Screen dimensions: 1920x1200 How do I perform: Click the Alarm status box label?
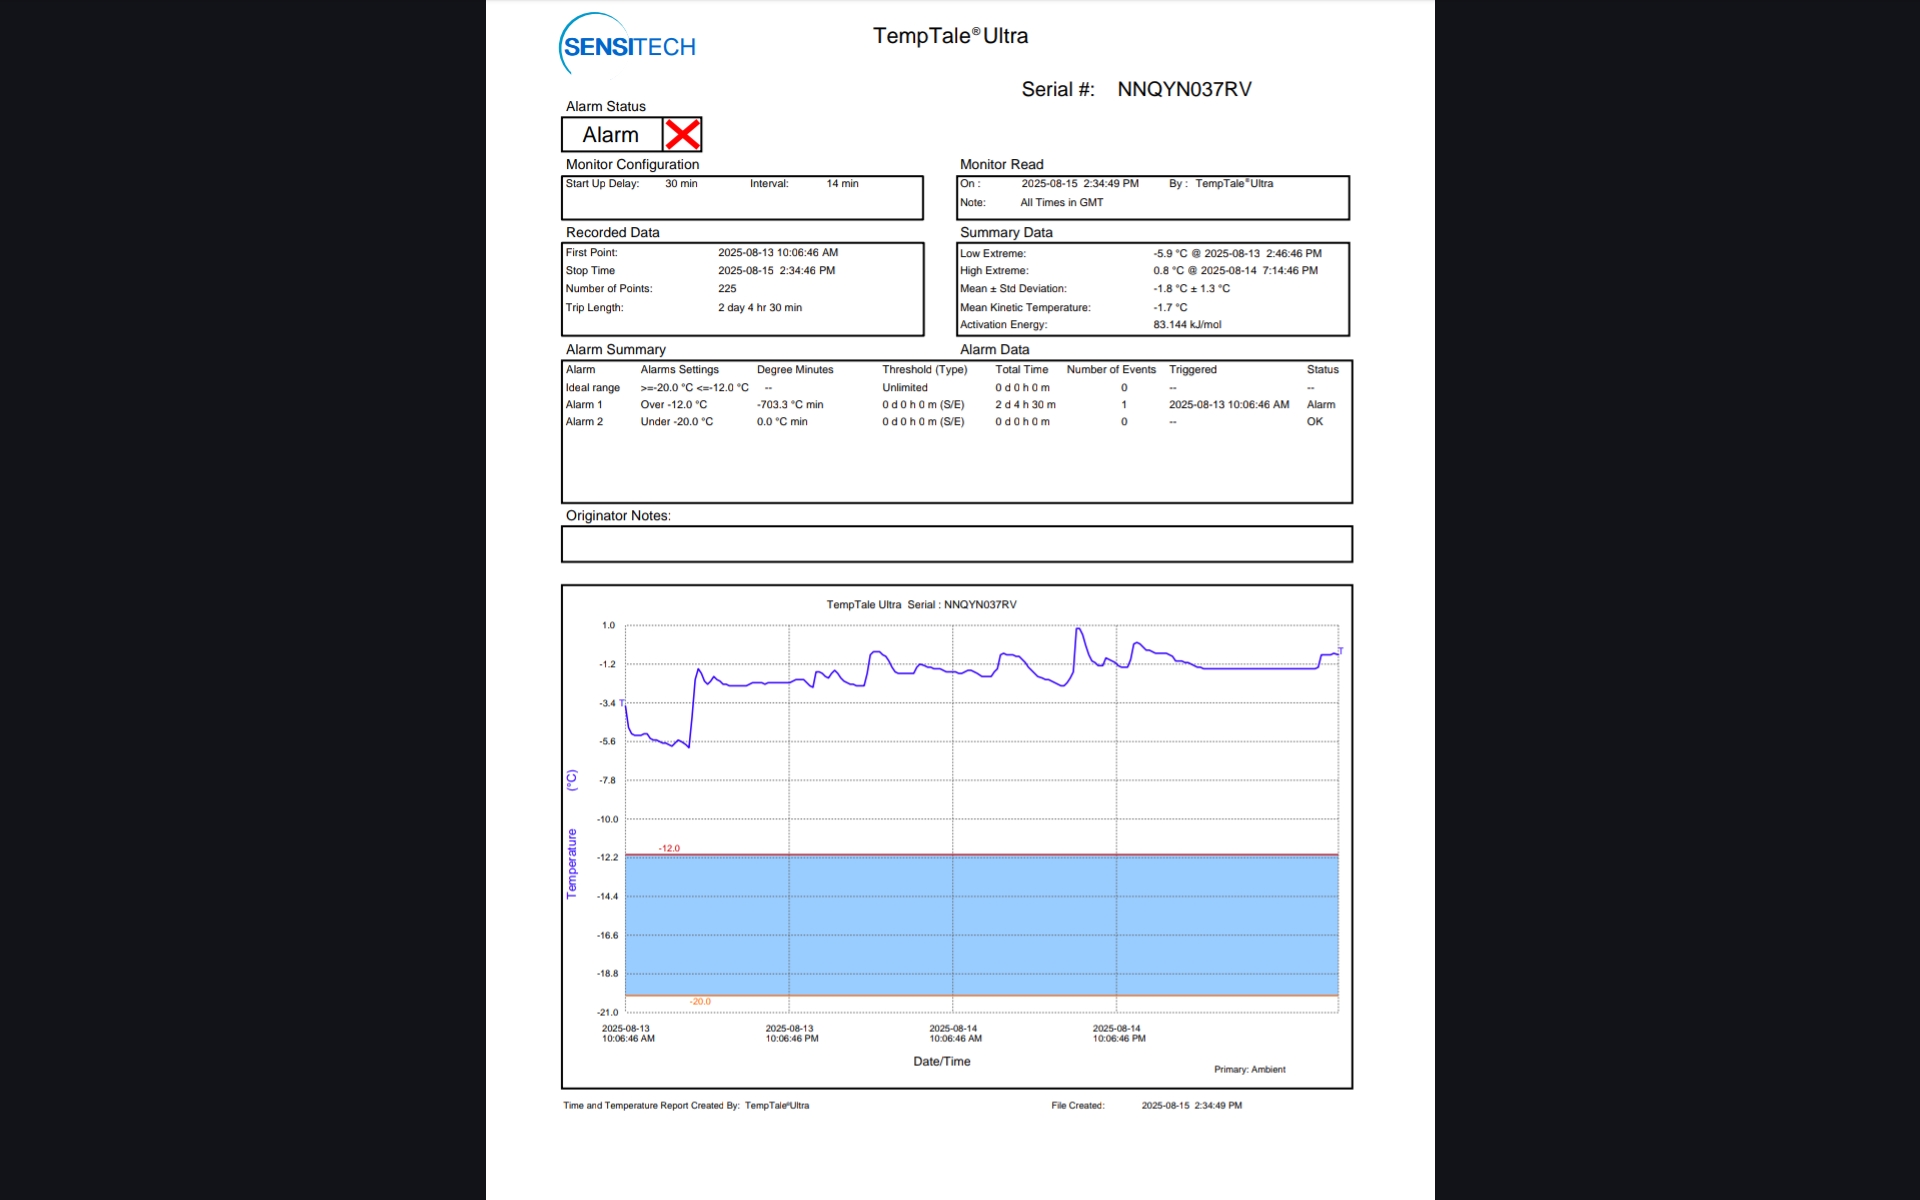[x=610, y=135]
